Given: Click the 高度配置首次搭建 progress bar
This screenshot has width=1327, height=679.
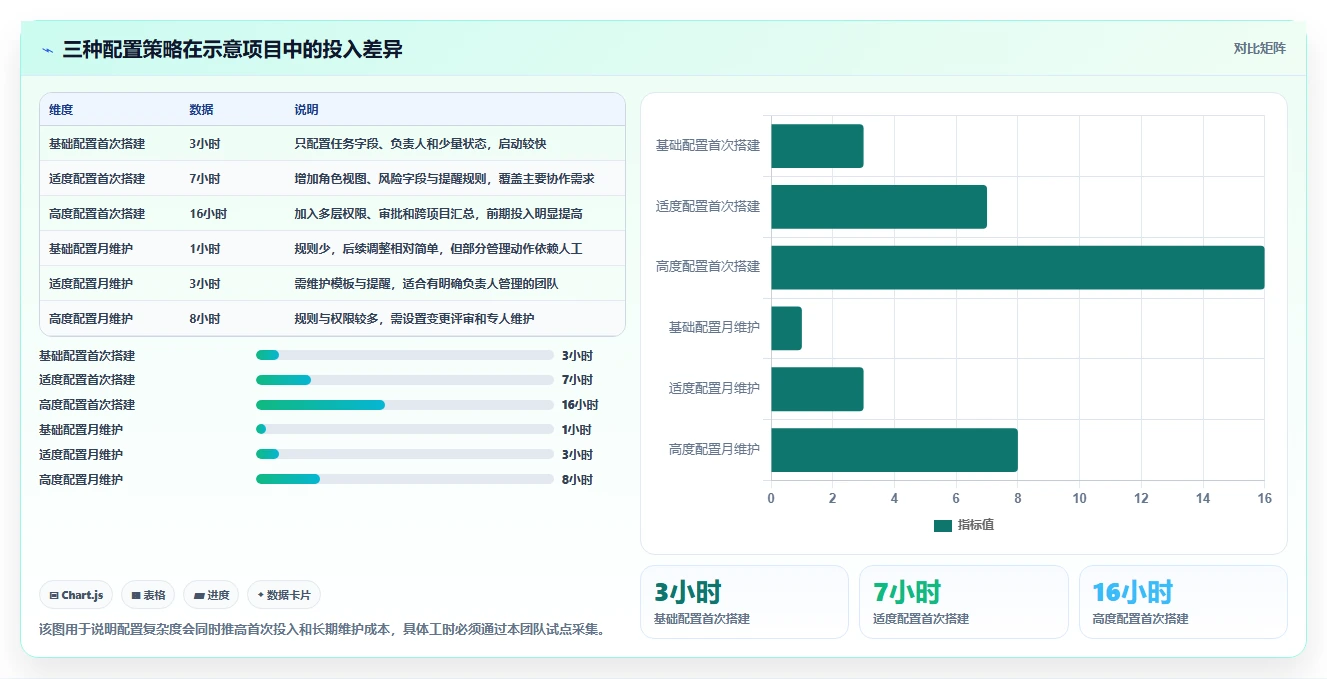Looking at the screenshot, I should click(x=405, y=405).
